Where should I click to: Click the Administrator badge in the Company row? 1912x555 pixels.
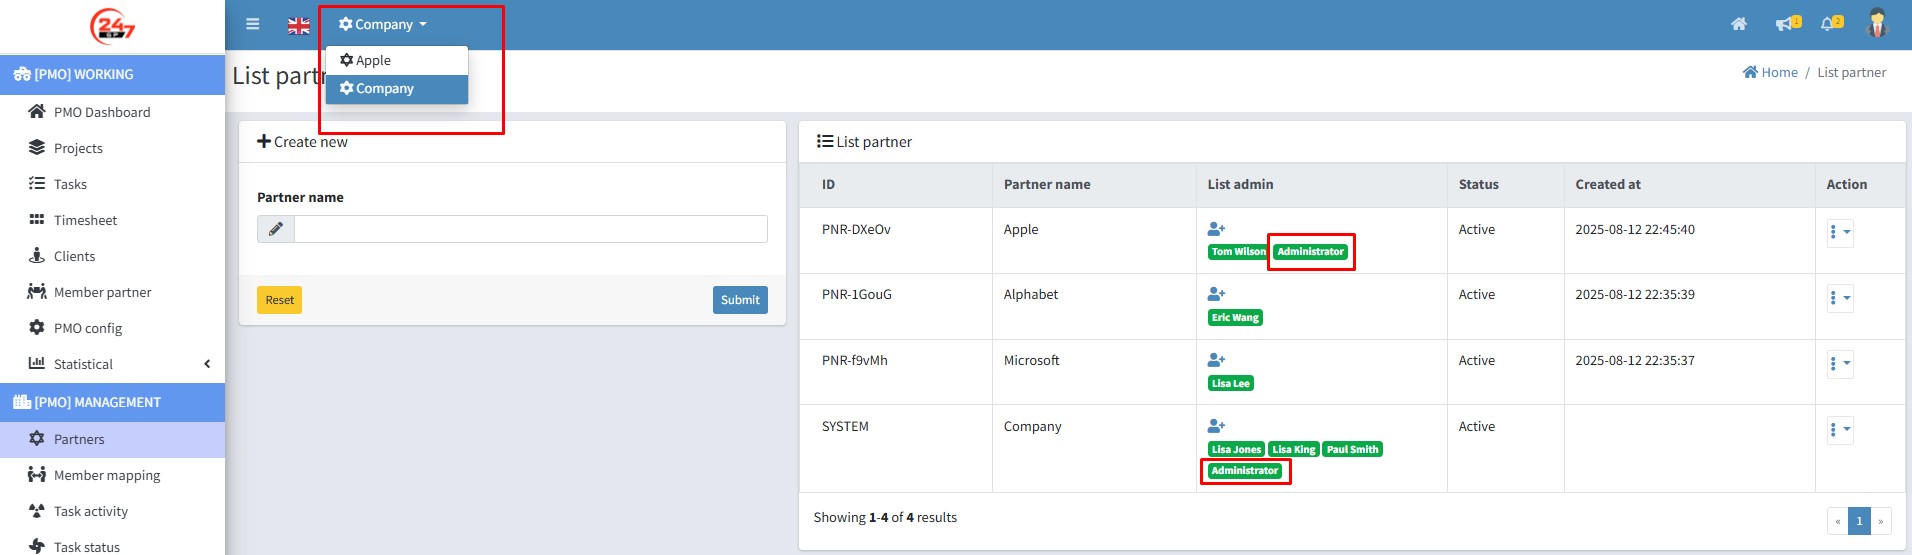click(1245, 471)
